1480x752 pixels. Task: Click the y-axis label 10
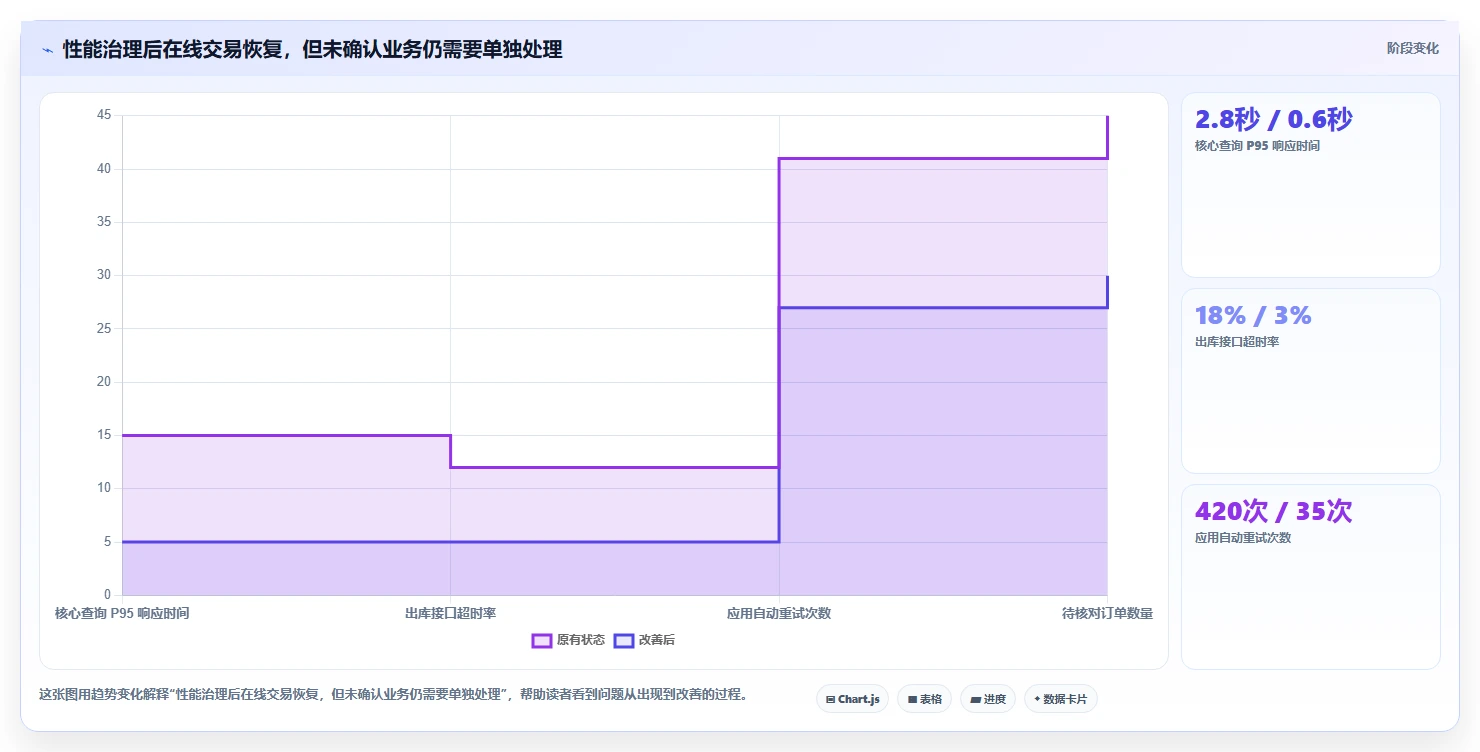(x=104, y=488)
